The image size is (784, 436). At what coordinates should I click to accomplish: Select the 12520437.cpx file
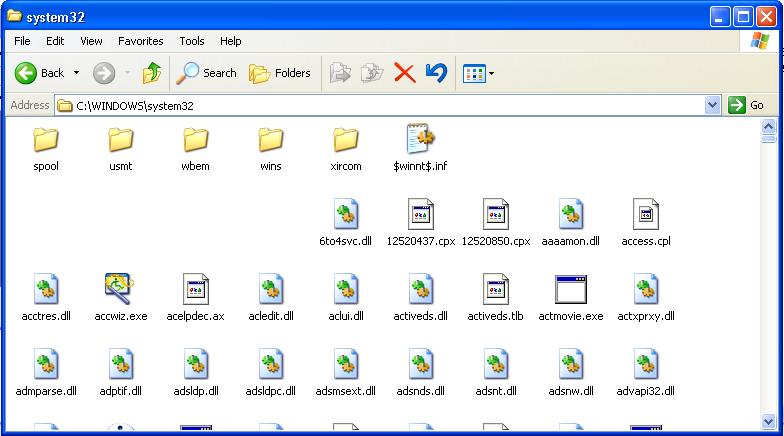coord(420,223)
